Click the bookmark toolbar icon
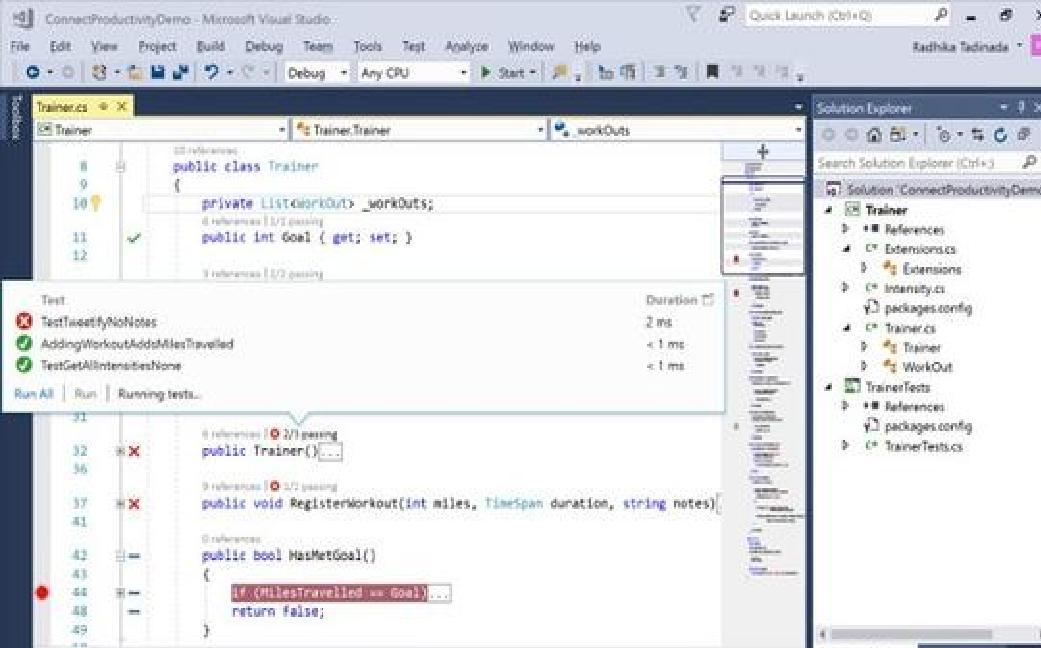This screenshot has width=1041, height=648. (x=712, y=72)
